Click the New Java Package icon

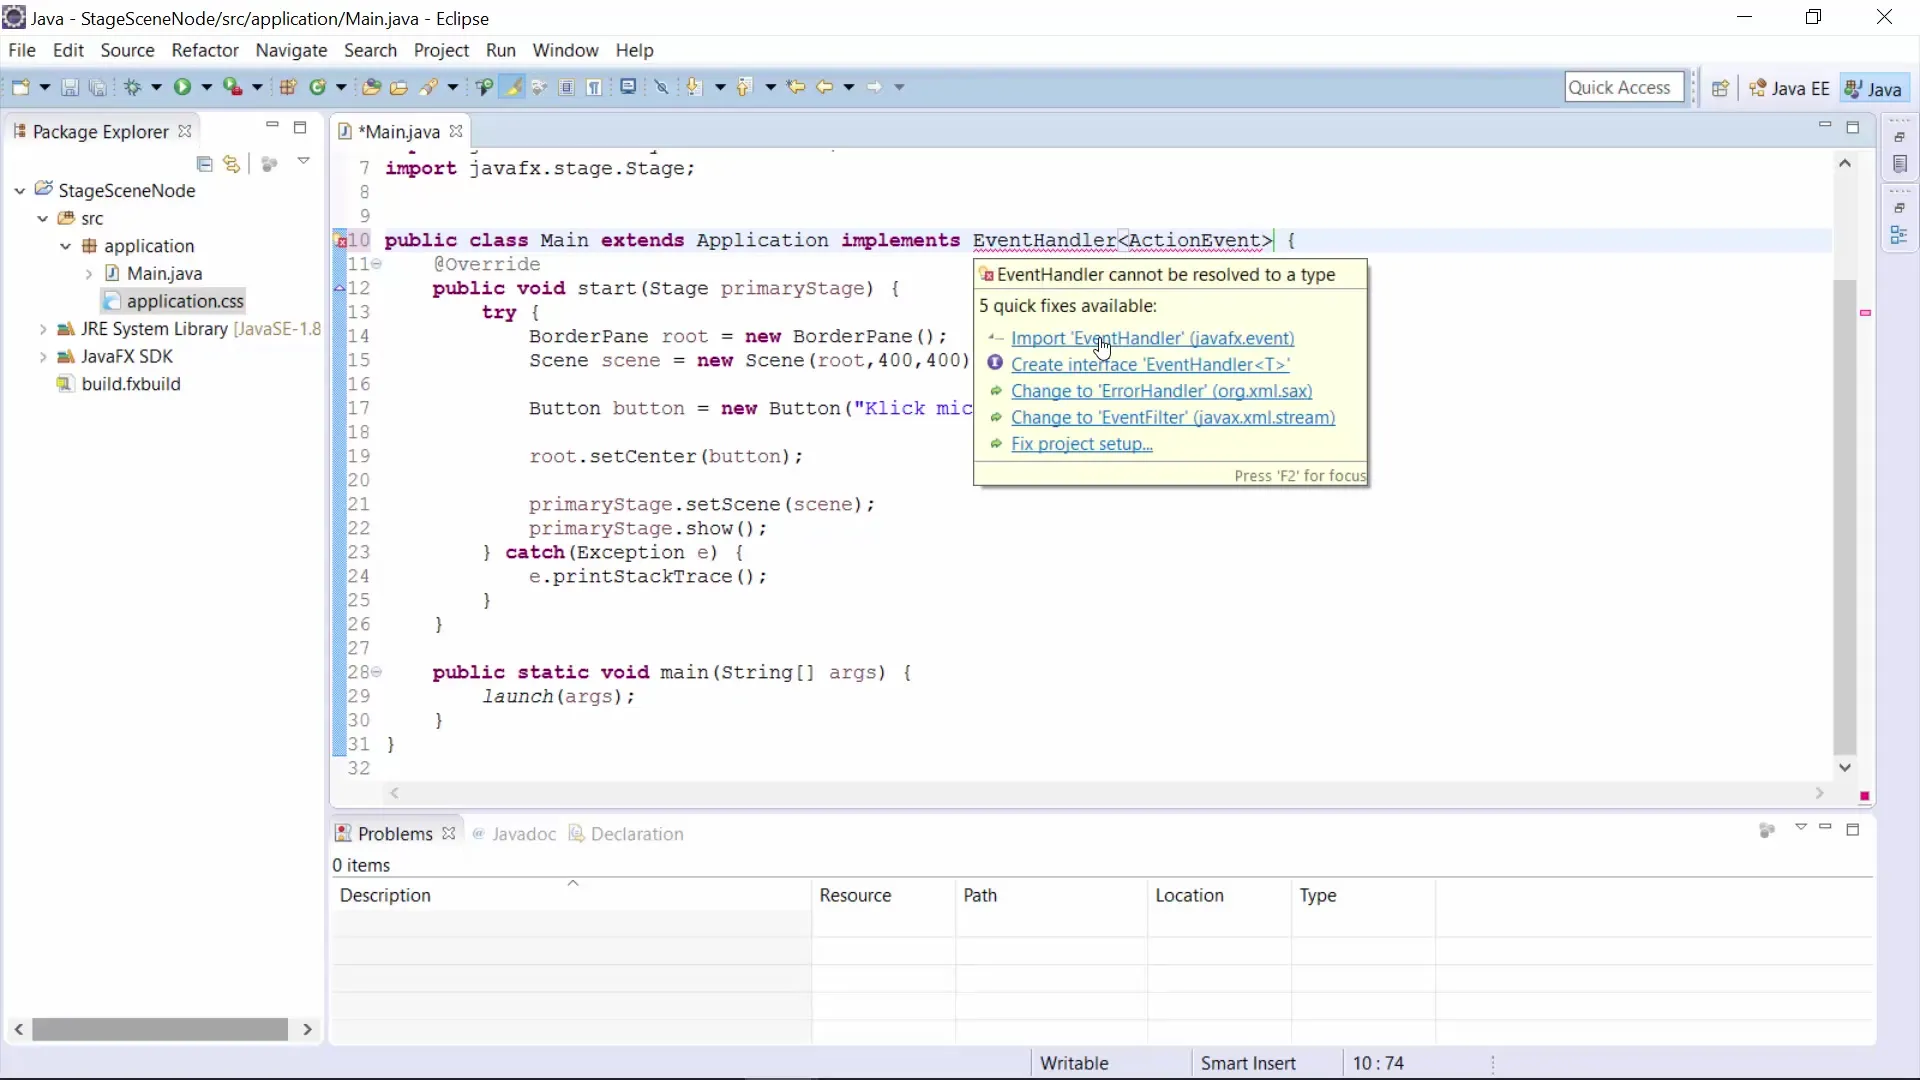point(288,87)
